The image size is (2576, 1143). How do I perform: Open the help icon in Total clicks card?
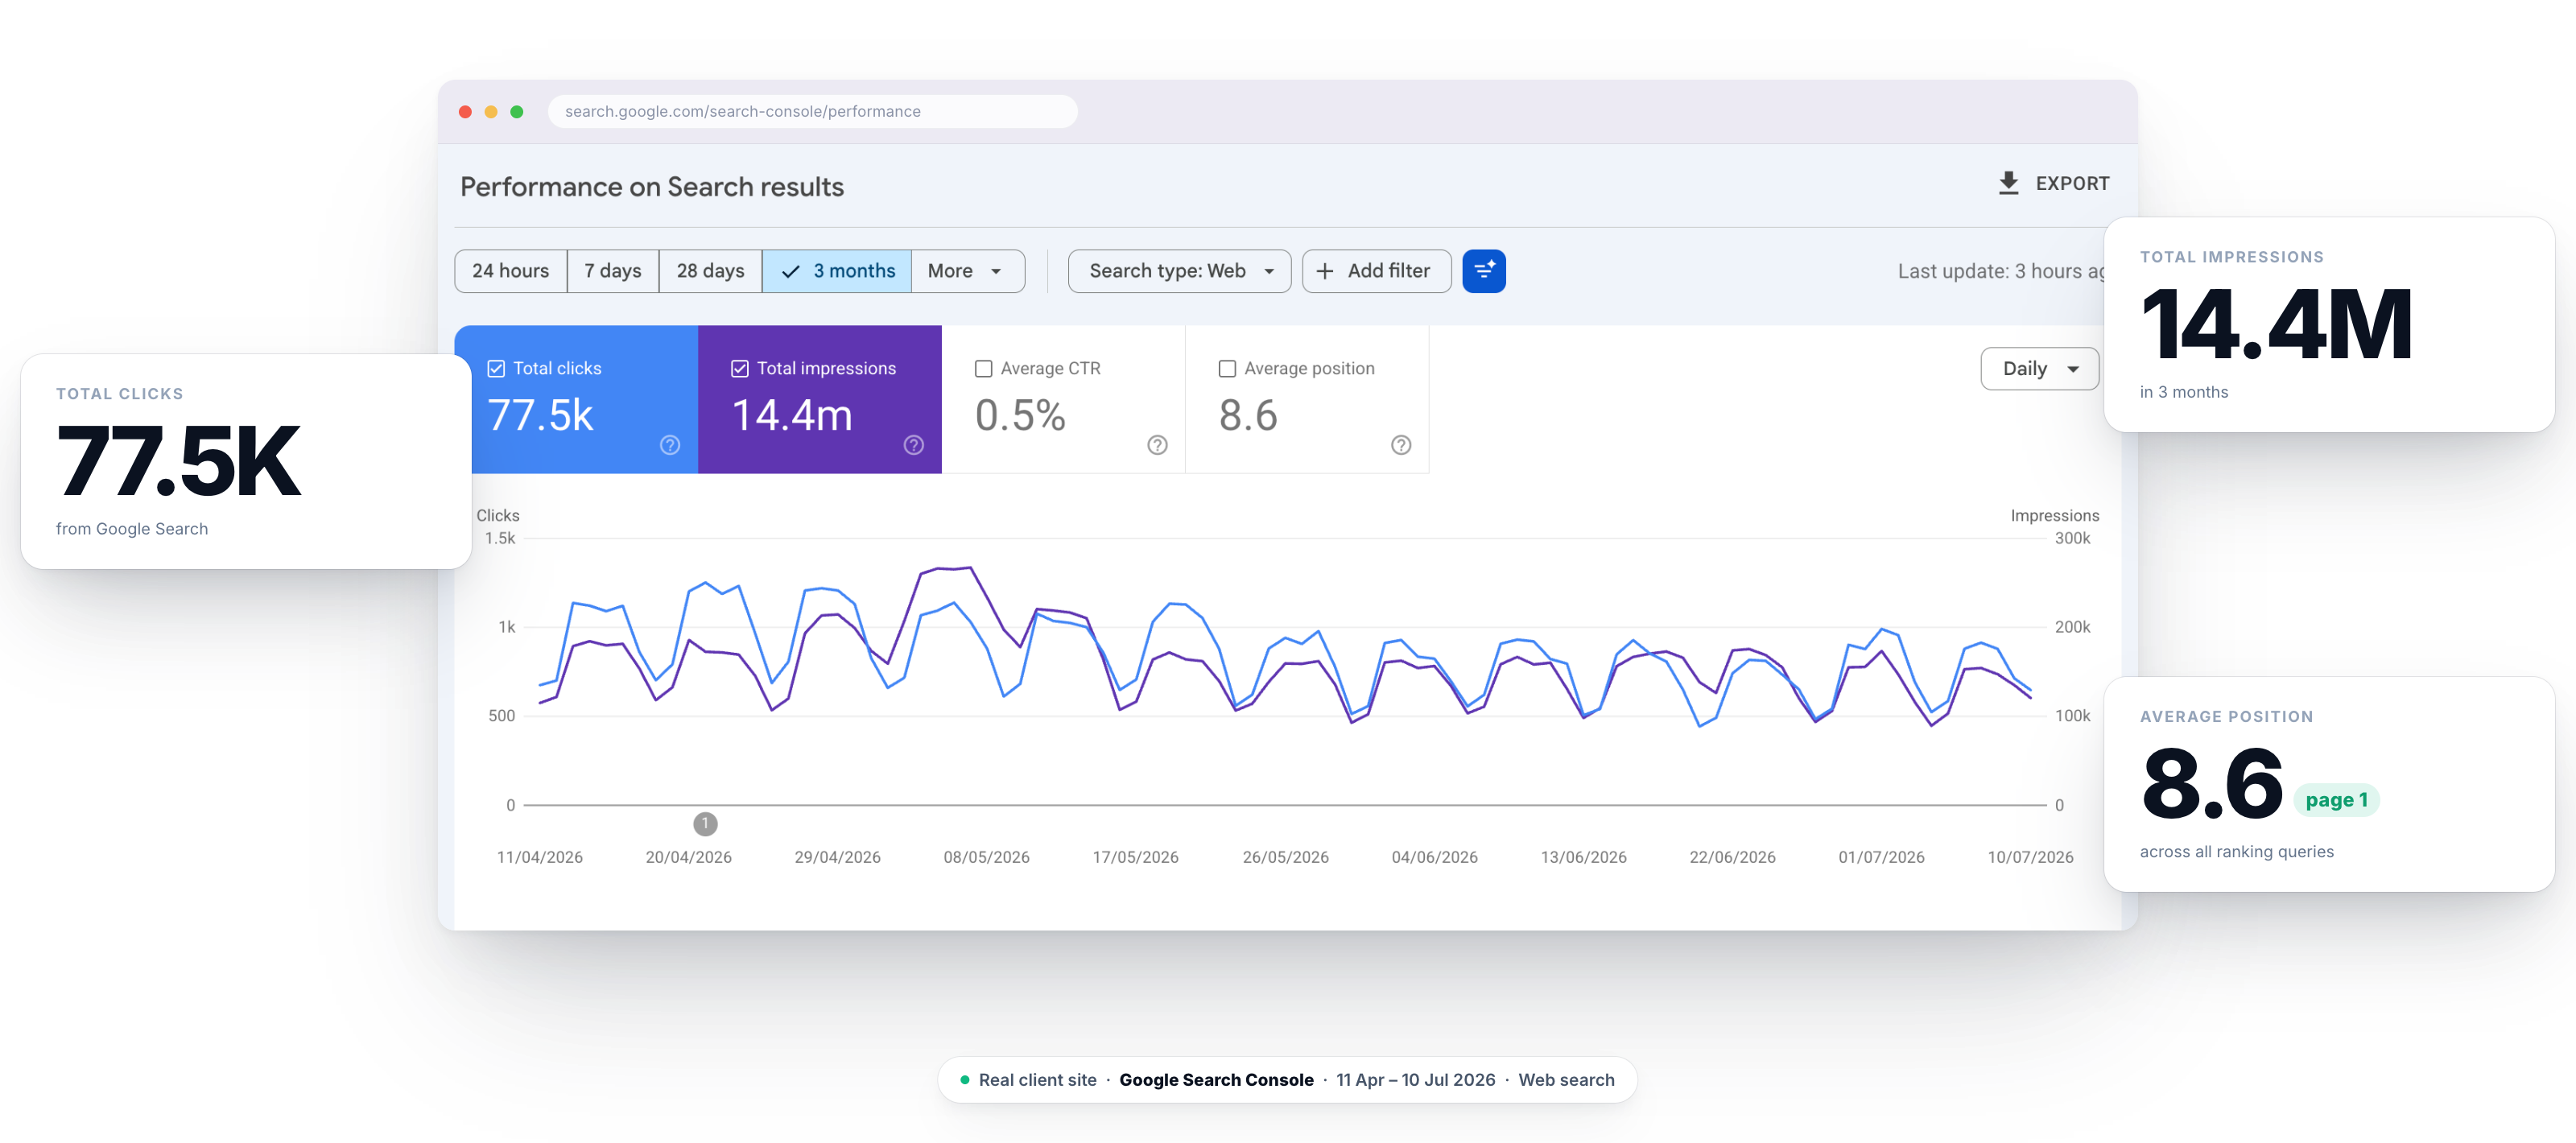click(x=670, y=445)
